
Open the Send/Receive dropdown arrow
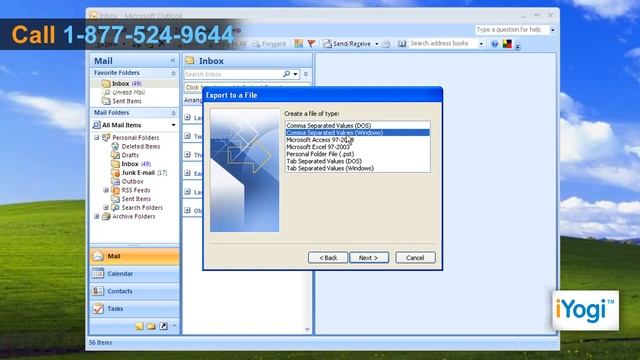[x=376, y=44]
